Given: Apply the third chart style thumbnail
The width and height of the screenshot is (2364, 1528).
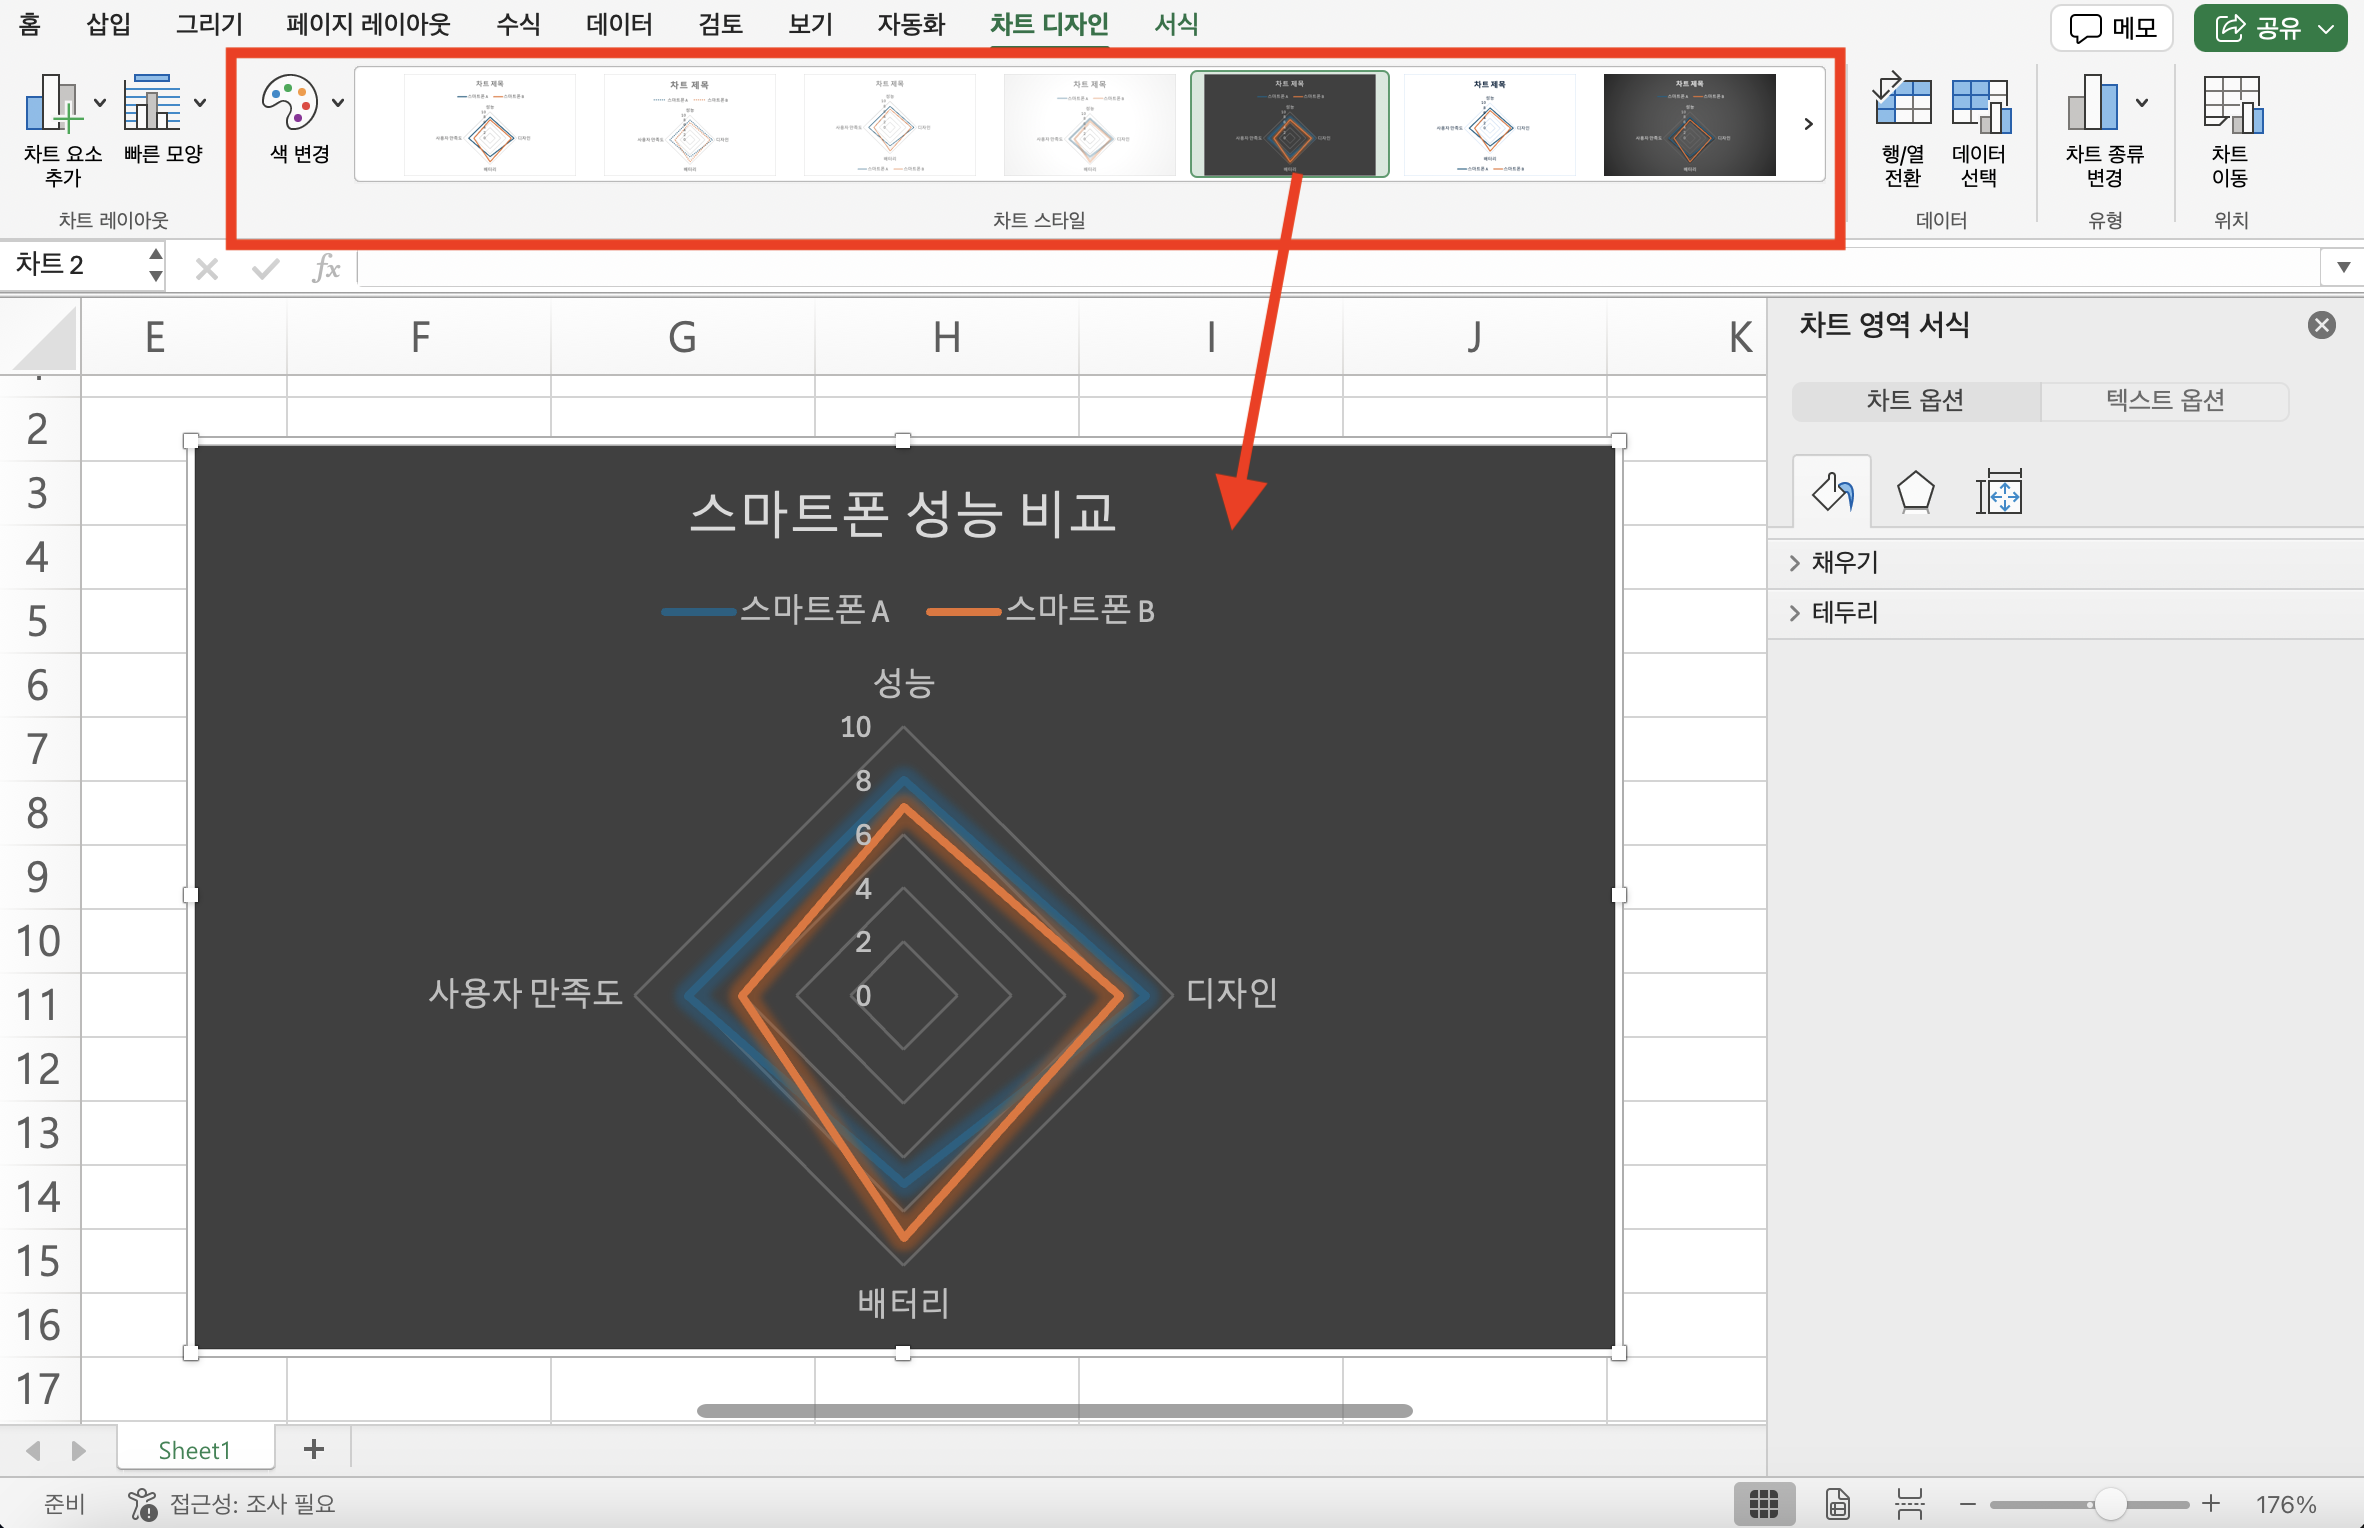Looking at the screenshot, I should point(890,124).
